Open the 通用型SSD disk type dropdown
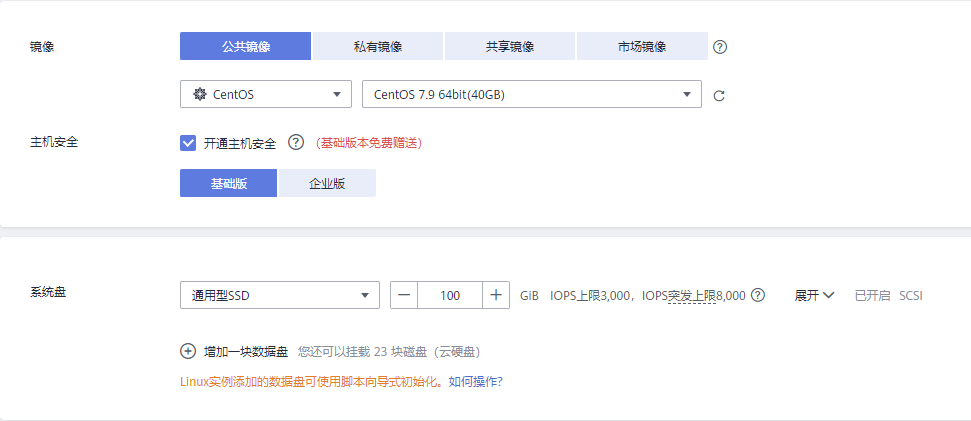 279,295
